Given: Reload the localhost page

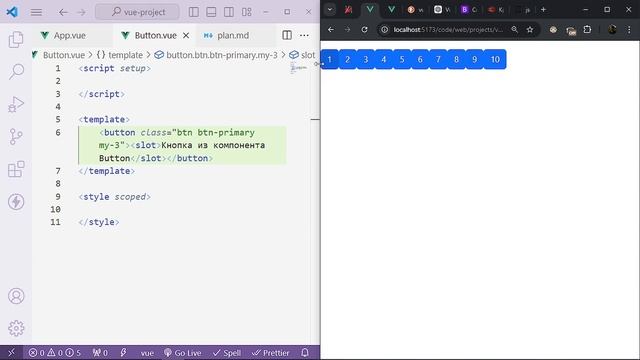Looking at the screenshot, I should click(364, 29).
